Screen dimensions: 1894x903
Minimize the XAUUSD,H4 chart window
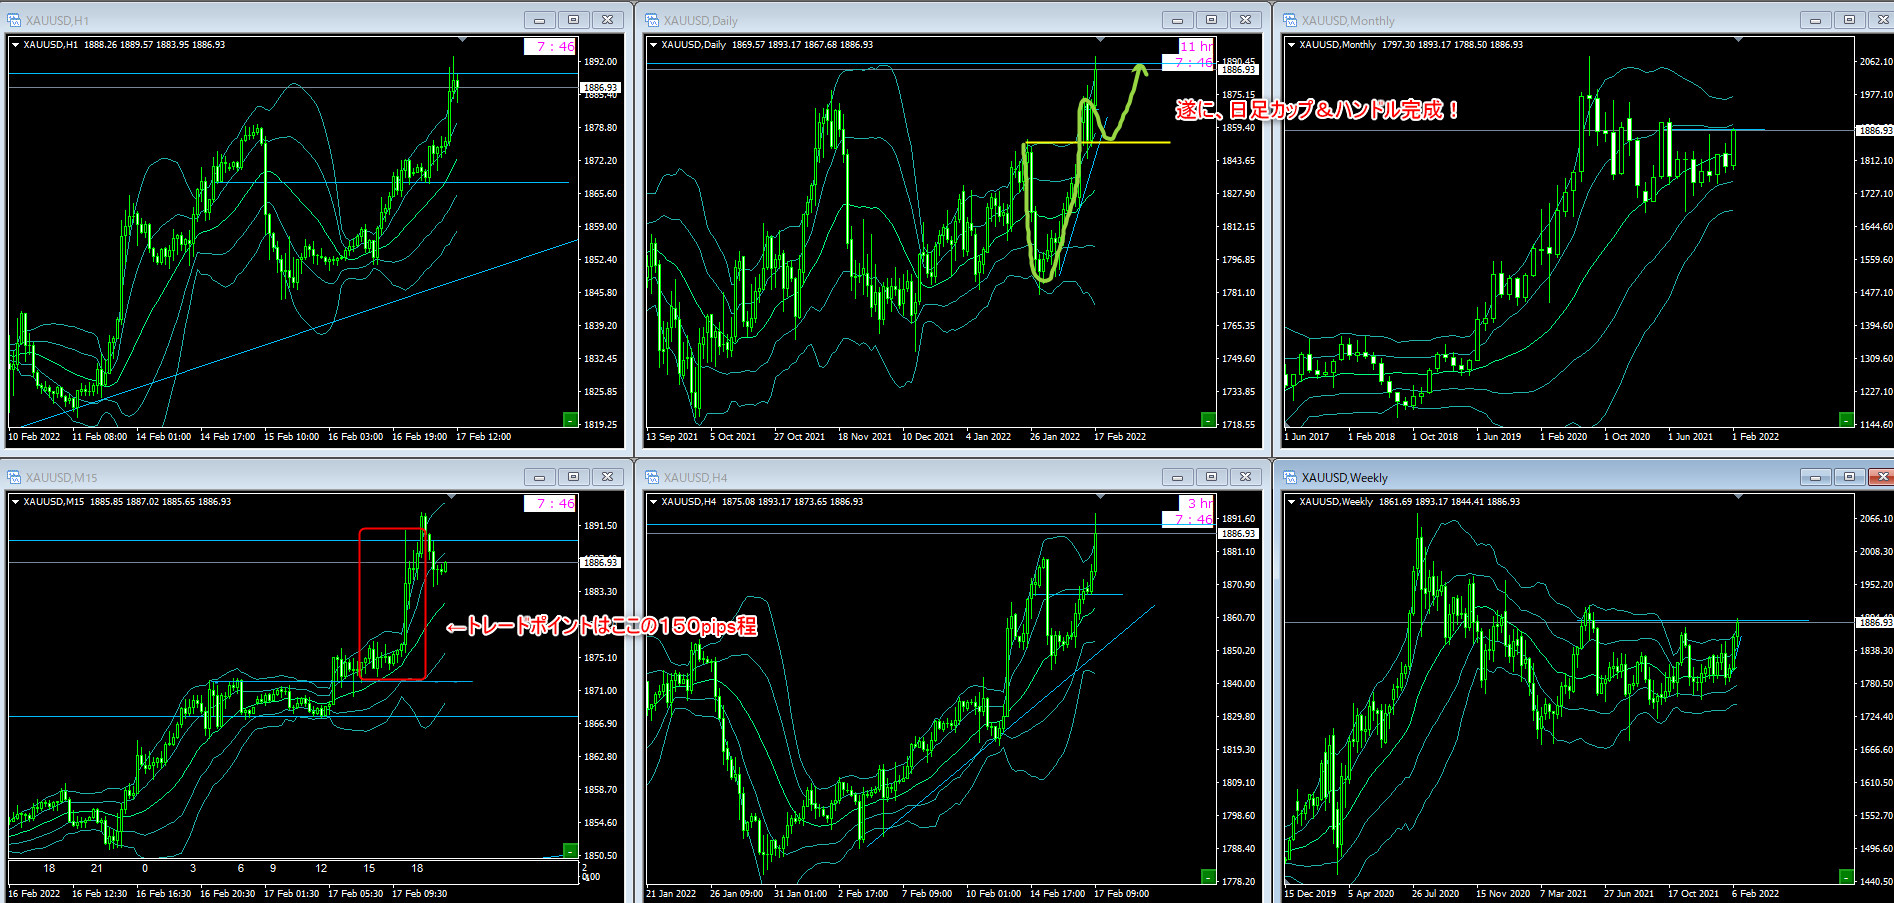tap(1177, 477)
